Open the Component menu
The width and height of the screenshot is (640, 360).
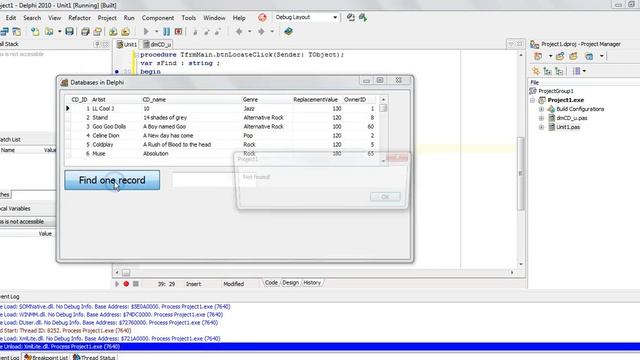158,18
